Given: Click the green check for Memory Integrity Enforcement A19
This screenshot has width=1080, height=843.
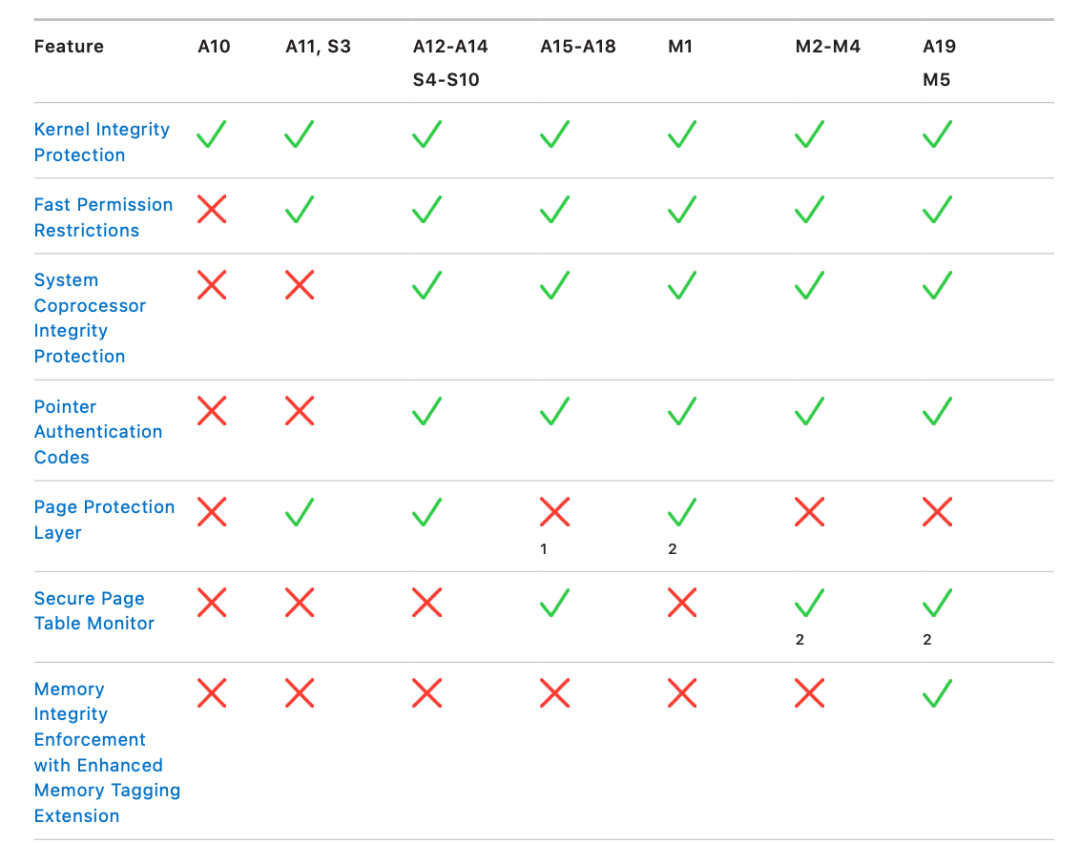Looking at the screenshot, I should point(937,693).
